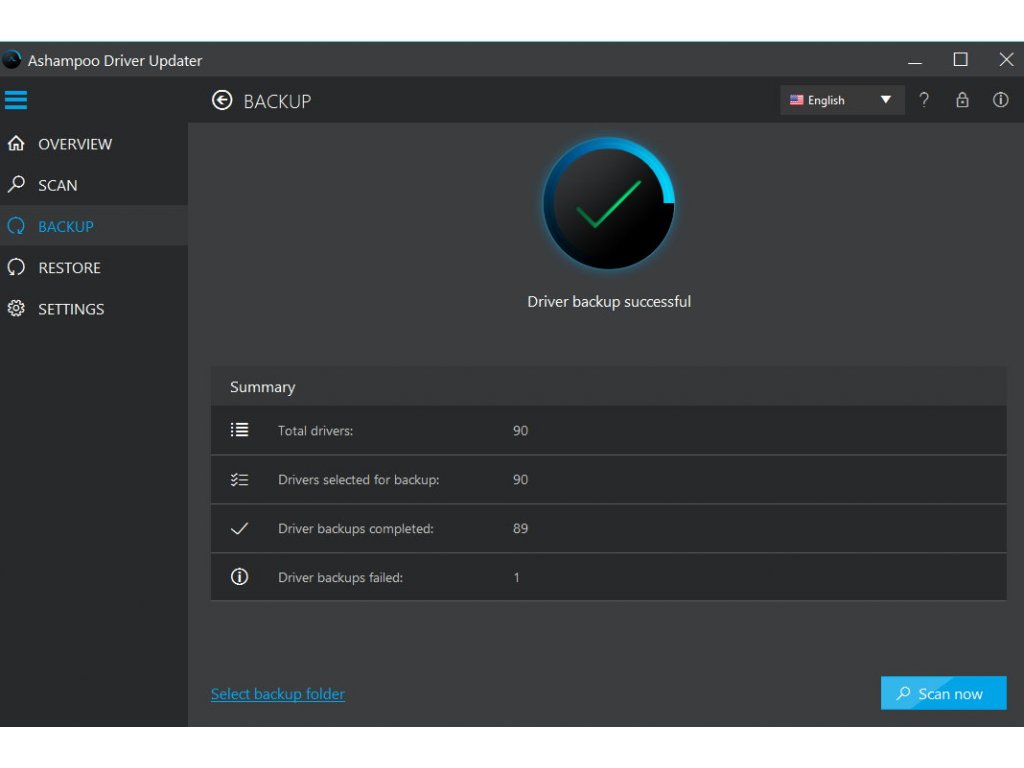Open the info icon in the header
The width and height of the screenshot is (1024, 768).
1000,100
